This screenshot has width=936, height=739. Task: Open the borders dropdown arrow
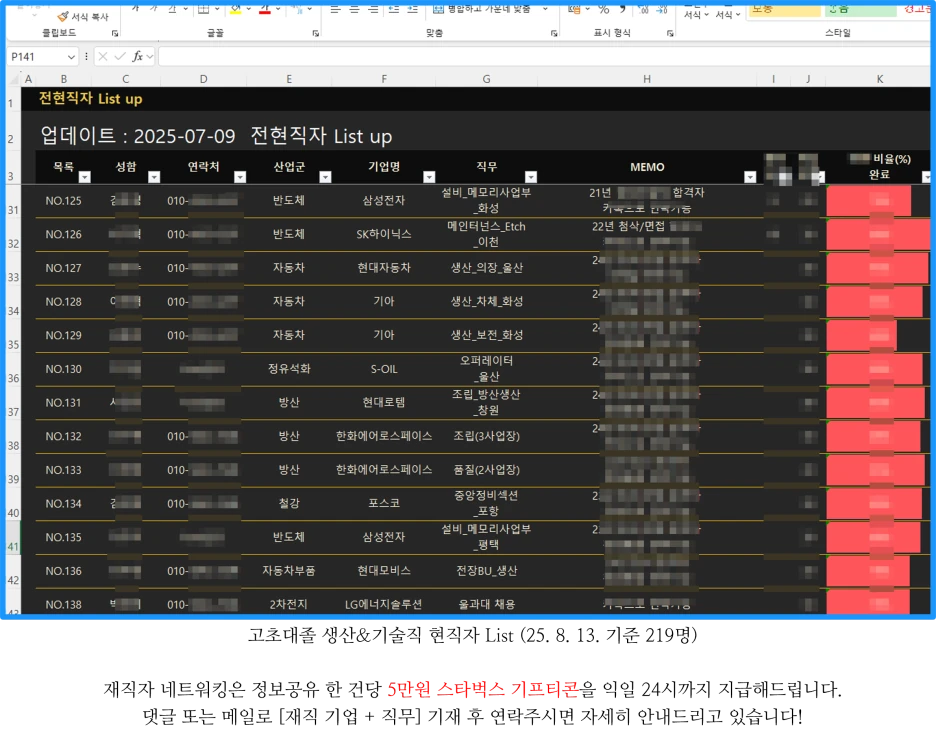click(x=217, y=9)
